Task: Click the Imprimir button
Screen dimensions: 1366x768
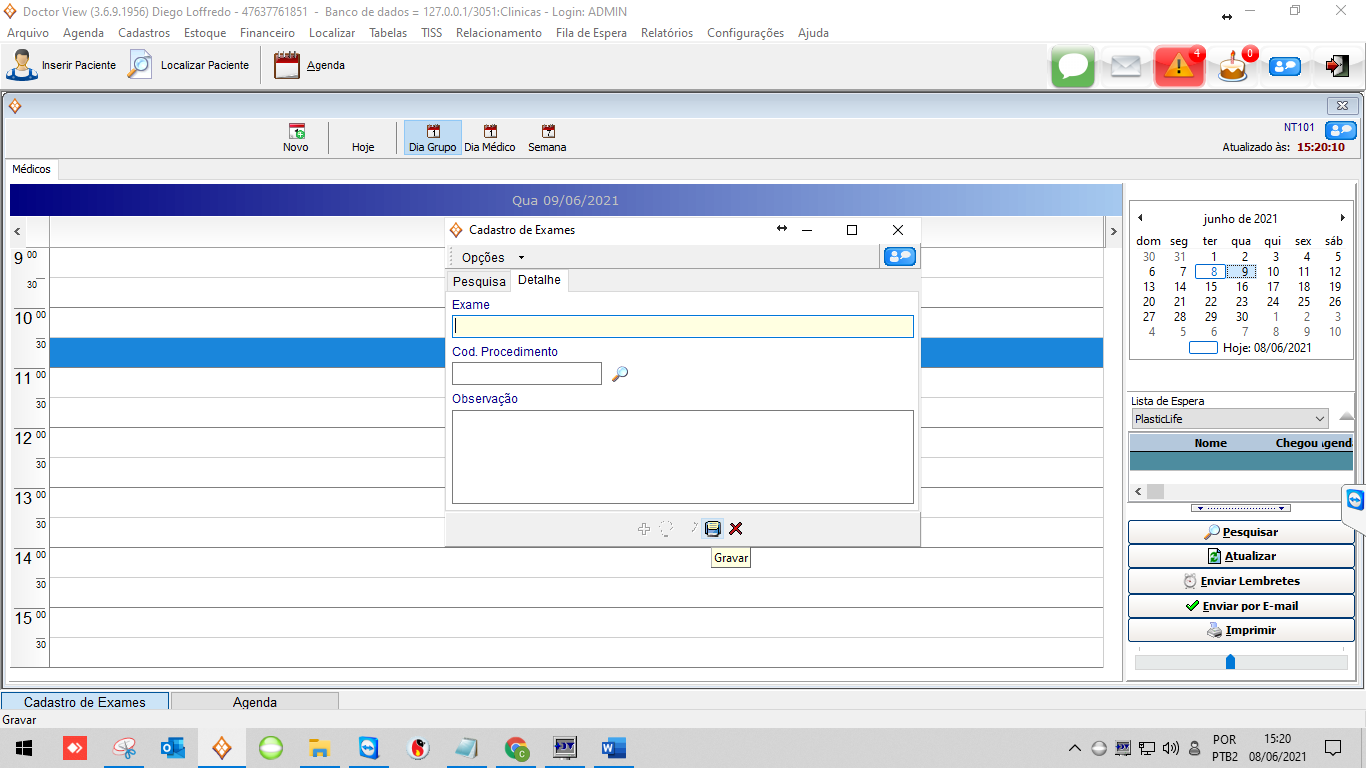Action: pos(1241,631)
